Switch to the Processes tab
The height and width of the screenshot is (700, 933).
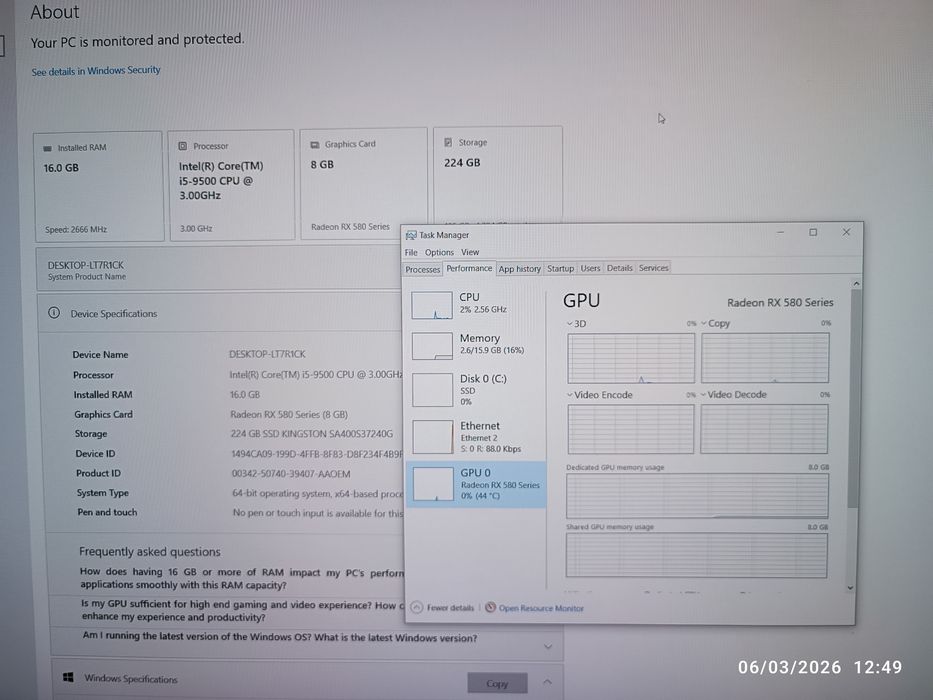422,269
